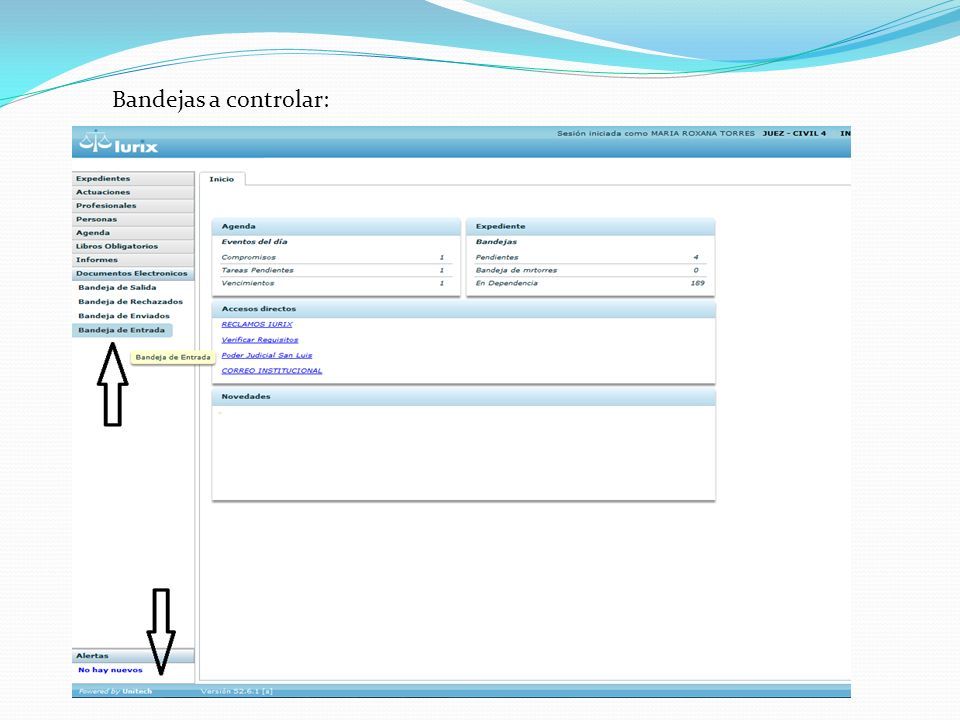Open Bandeja de Enviados
The width and height of the screenshot is (960, 720).
coord(124,315)
